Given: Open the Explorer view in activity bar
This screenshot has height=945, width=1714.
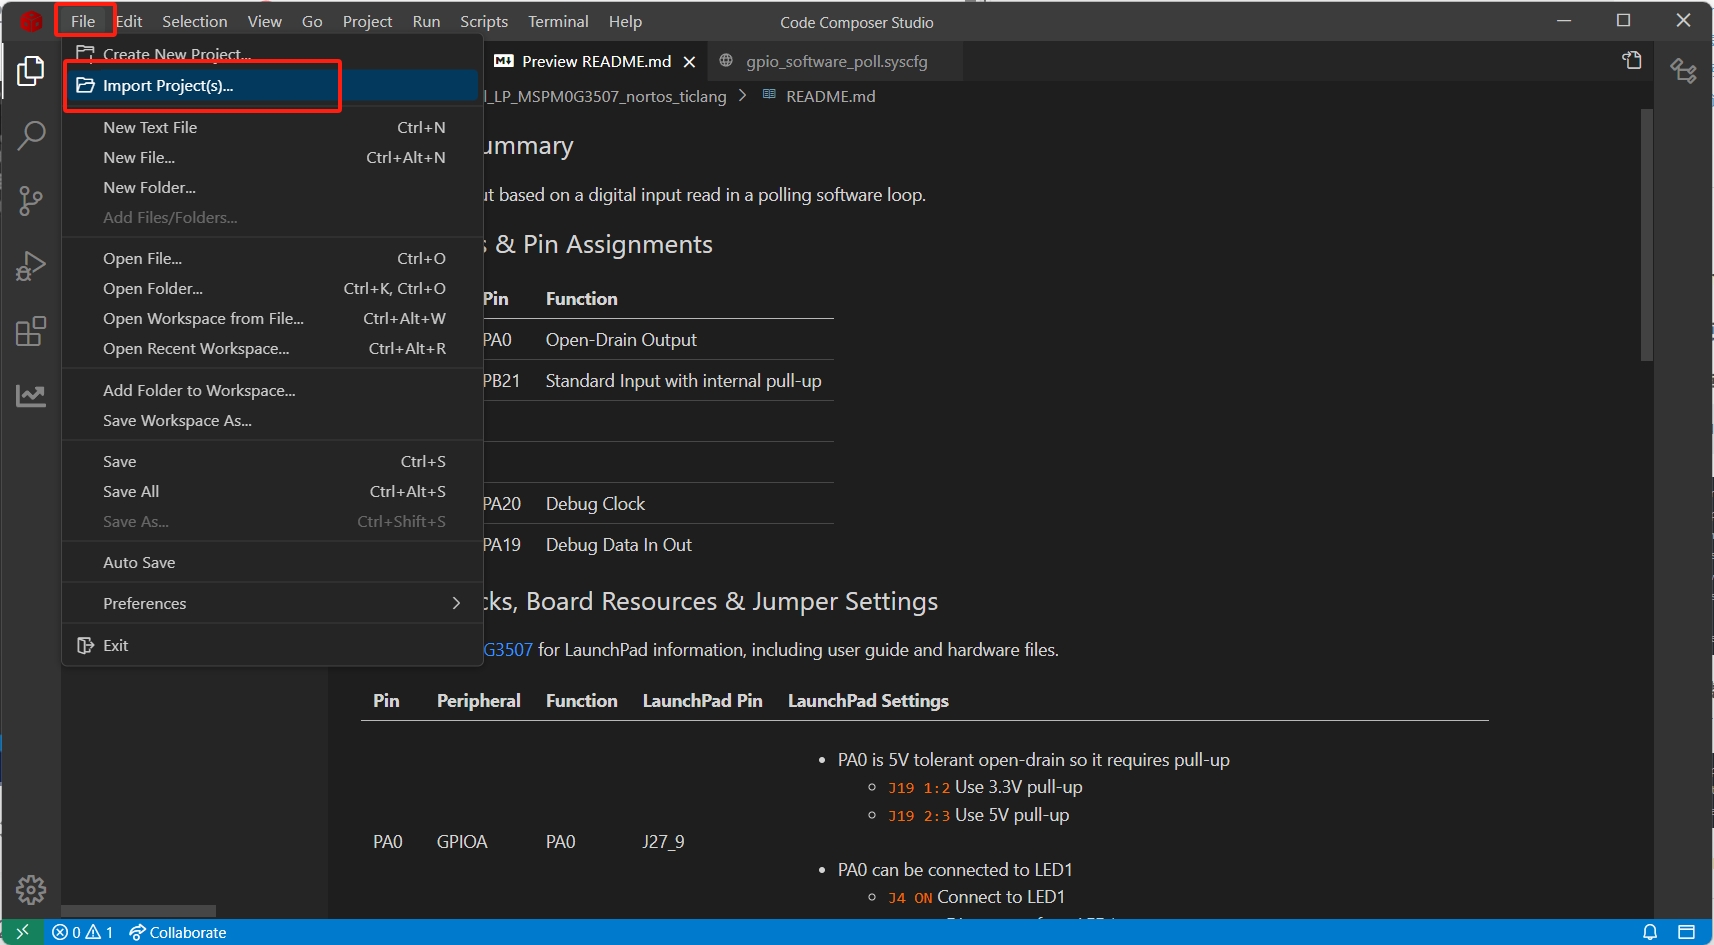Looking at the screenshot, I should pos(31,71).
